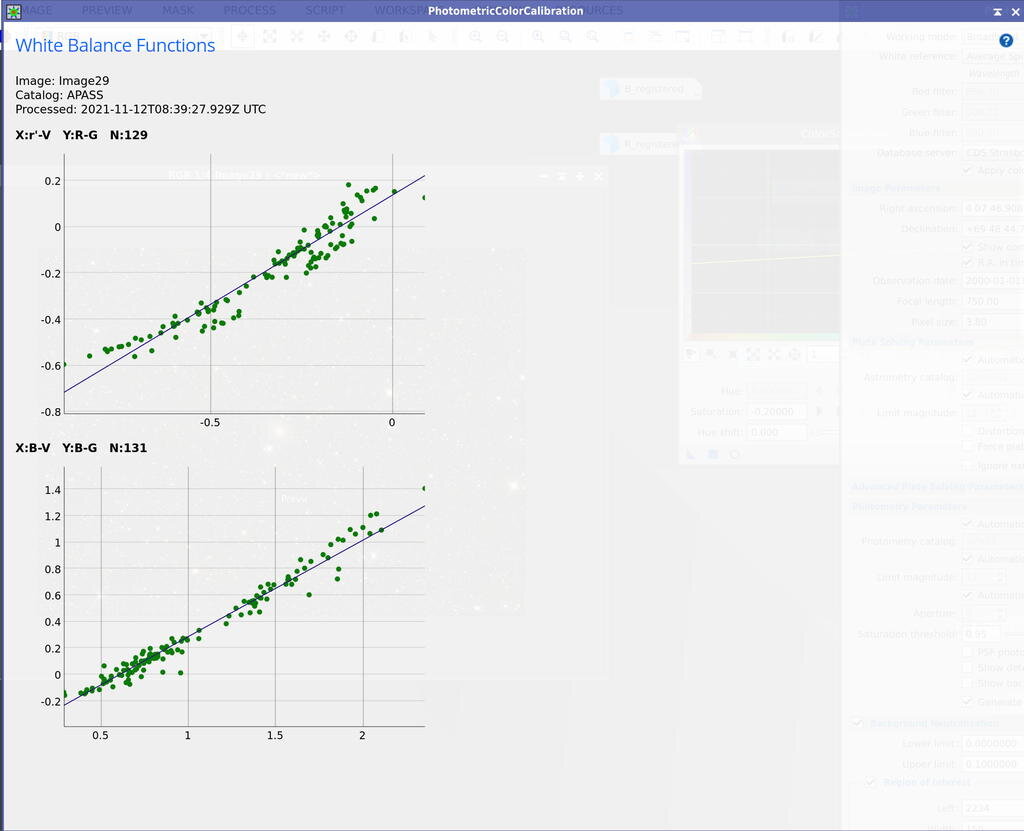Click the 1.4 y-axis tick of lower graph
The width and height of the screenshot is (1024, 831).
(53, 490)
